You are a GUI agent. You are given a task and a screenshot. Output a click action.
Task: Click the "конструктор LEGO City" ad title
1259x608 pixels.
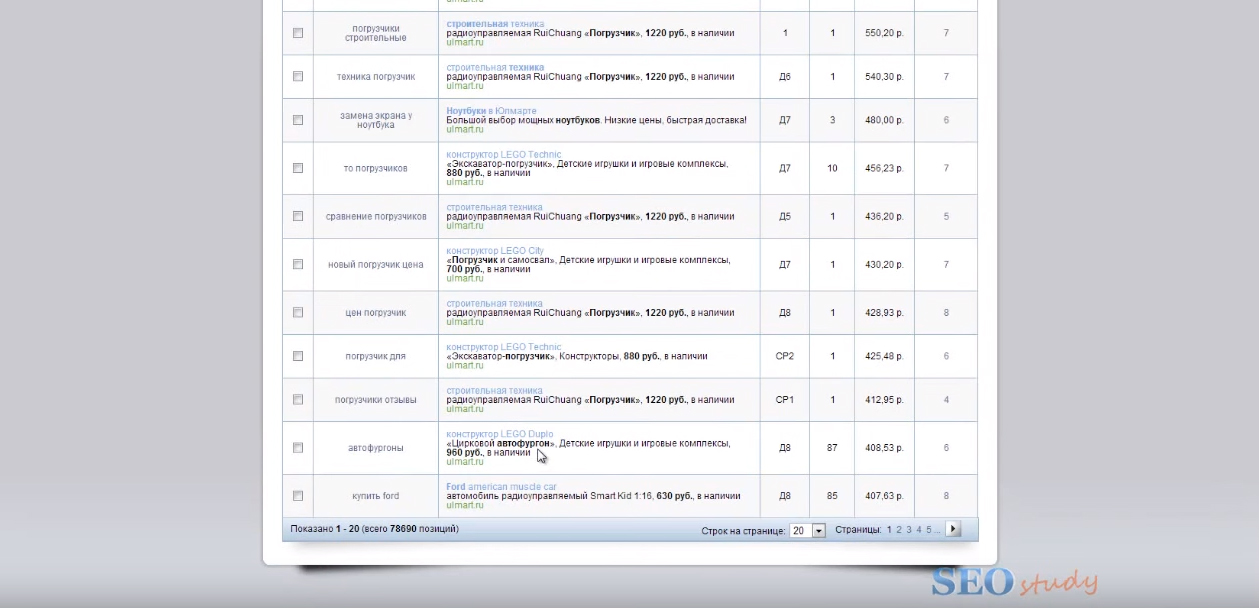click(495, 251)
